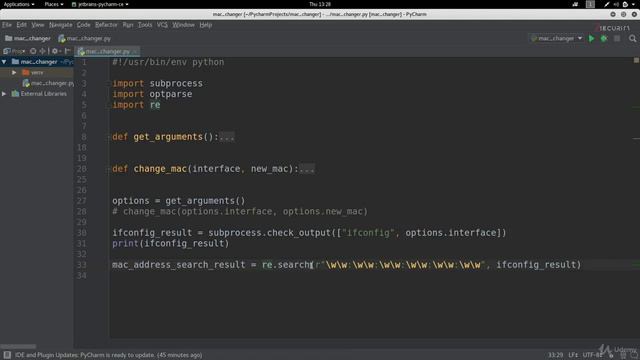This screenshot has height=360, width=640.
Task: Open the Help menu
Action: click(206, 25)
